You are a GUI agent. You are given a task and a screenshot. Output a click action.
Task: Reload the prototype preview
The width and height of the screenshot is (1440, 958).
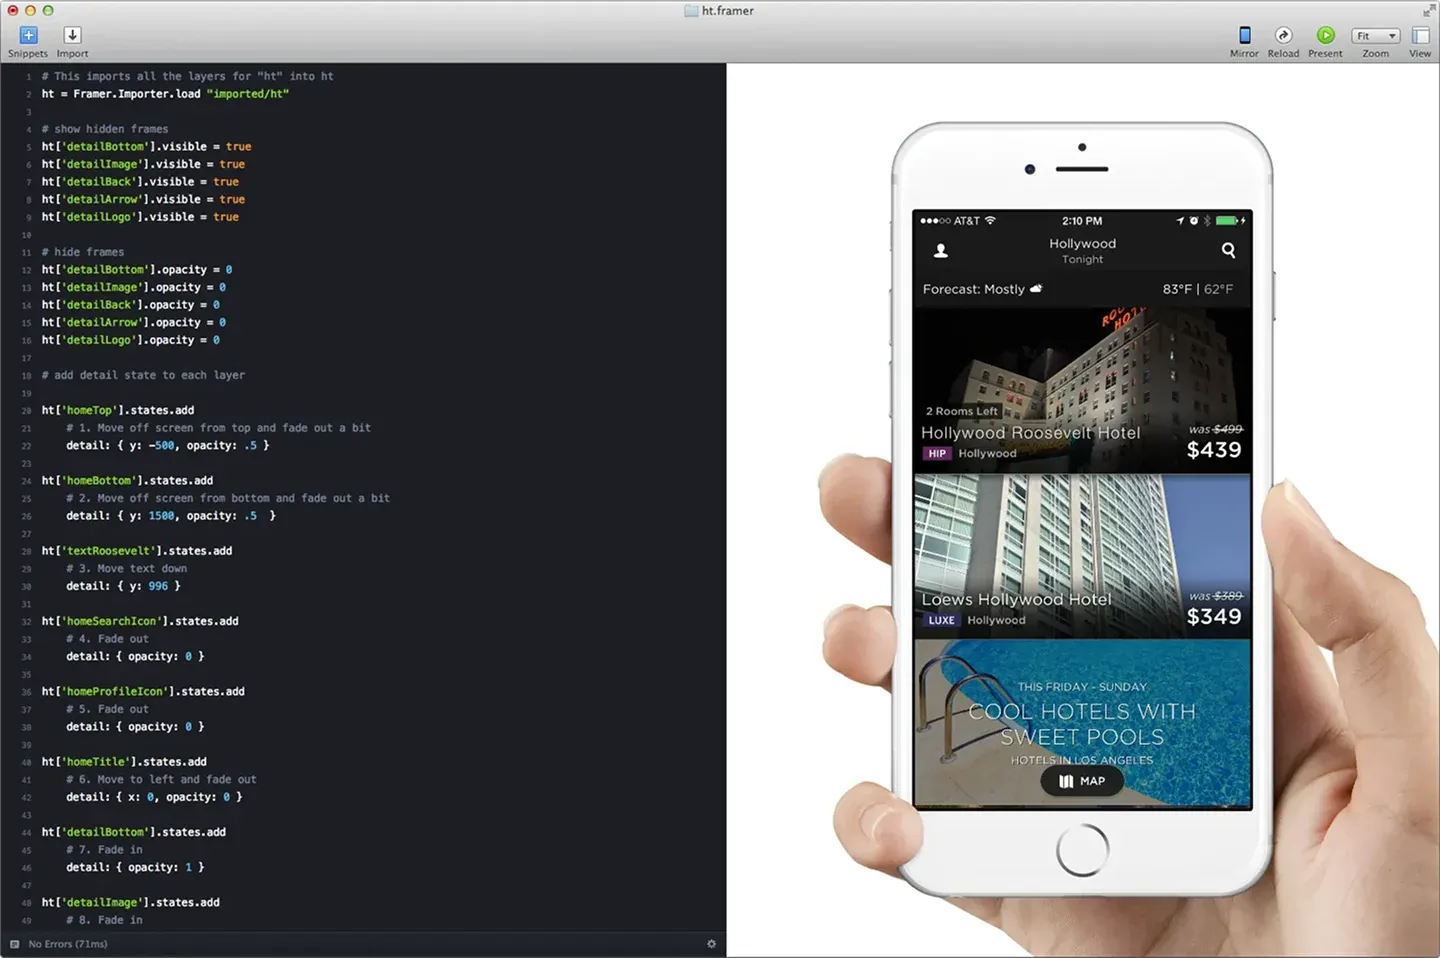[x=1283, y=36]
